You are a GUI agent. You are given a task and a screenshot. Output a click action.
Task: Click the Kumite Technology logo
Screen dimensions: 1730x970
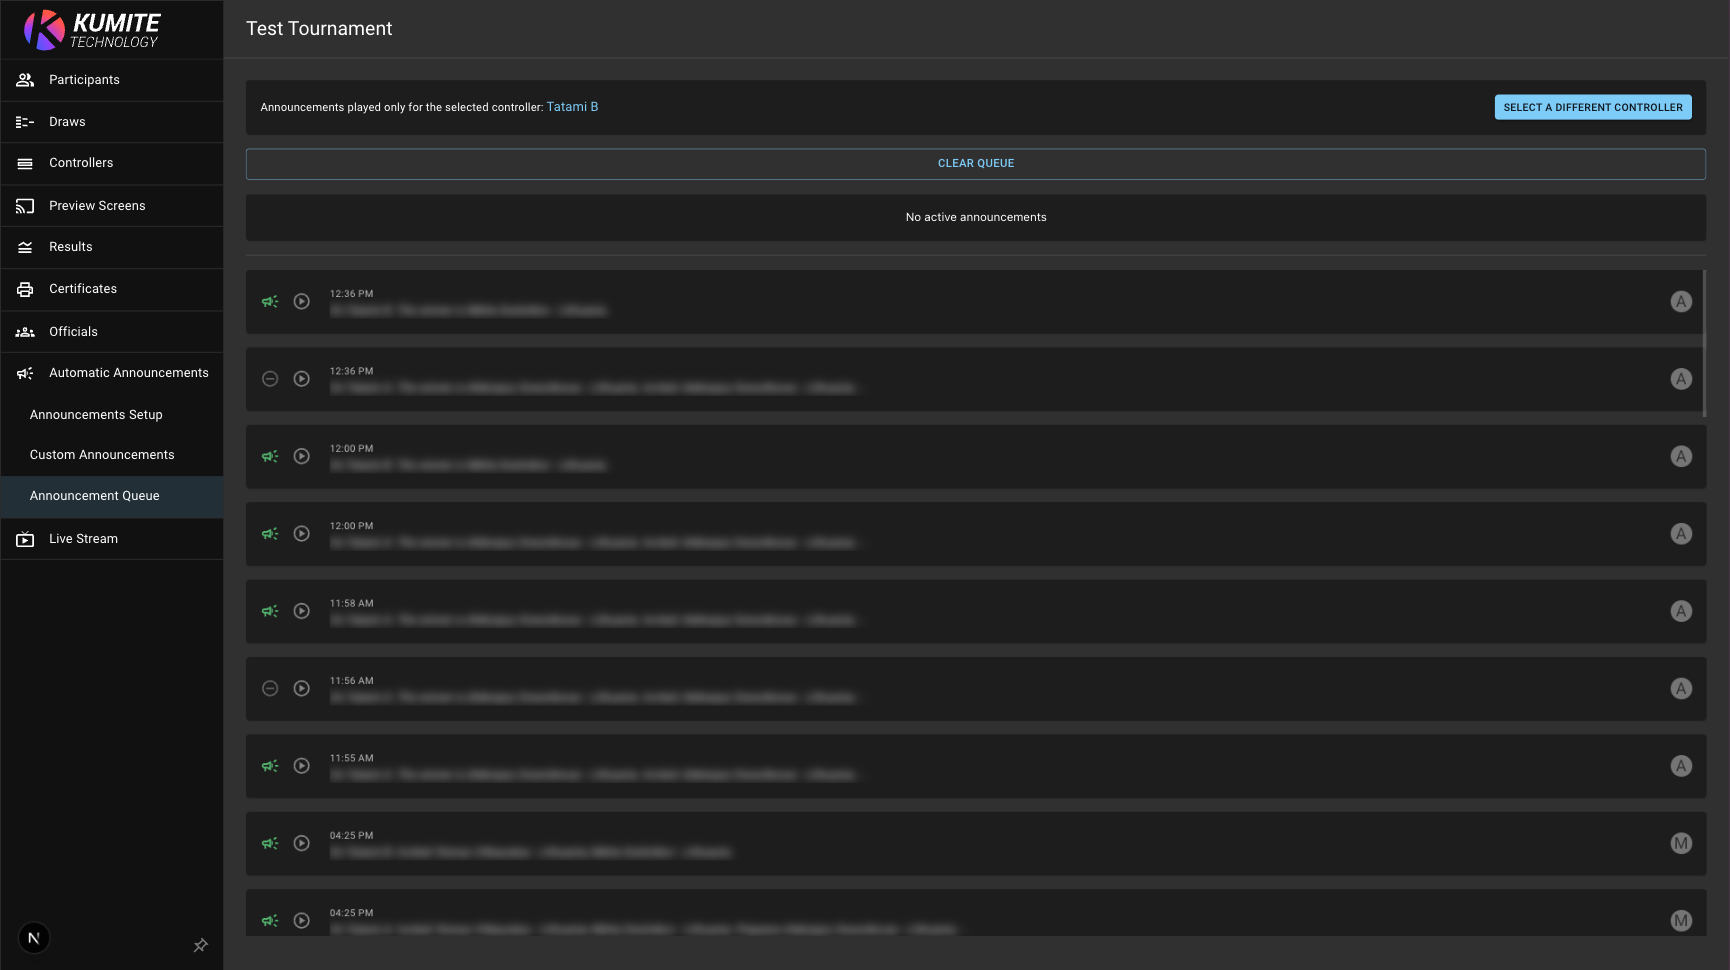pyautogui.click(x=92, y=30)
